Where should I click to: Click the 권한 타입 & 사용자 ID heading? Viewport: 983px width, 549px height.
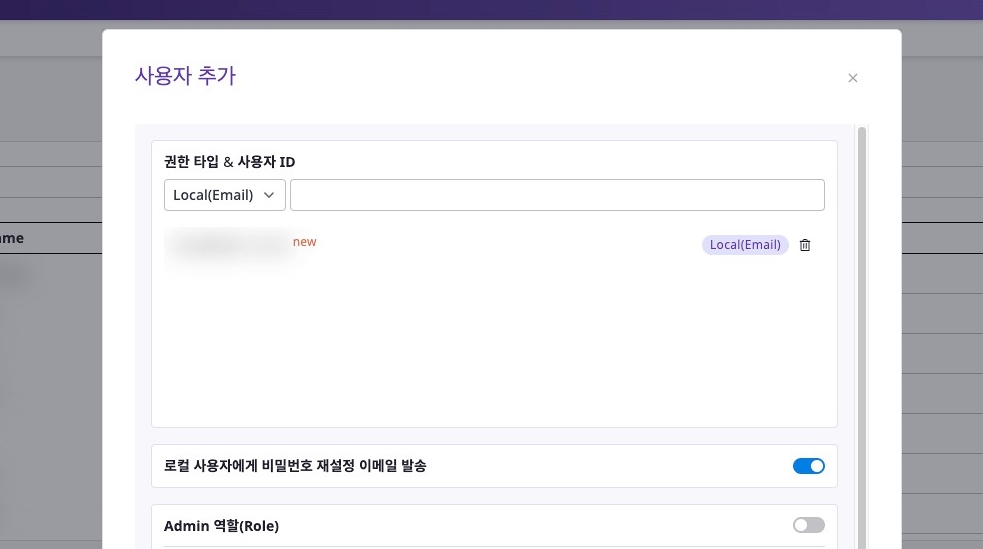[x=229, y=162]
